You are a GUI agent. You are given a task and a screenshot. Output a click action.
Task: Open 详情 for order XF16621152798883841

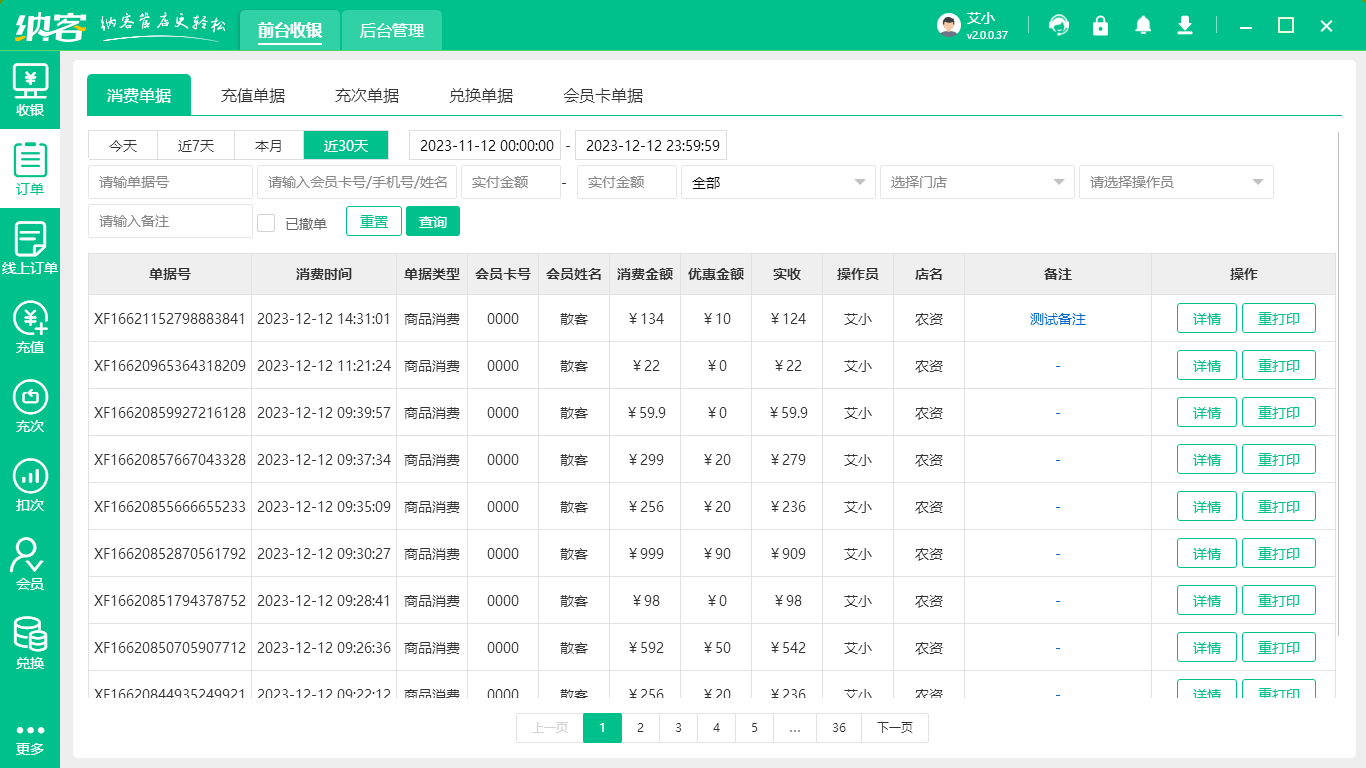(1207, 318)
